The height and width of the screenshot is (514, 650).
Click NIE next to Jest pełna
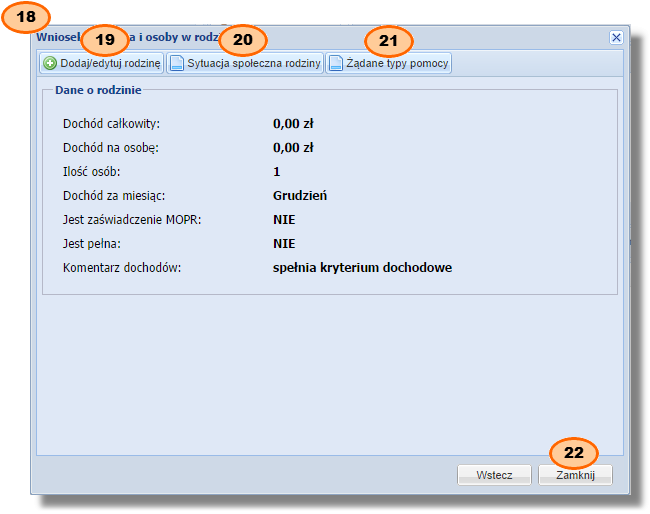[x=284, y=244]
